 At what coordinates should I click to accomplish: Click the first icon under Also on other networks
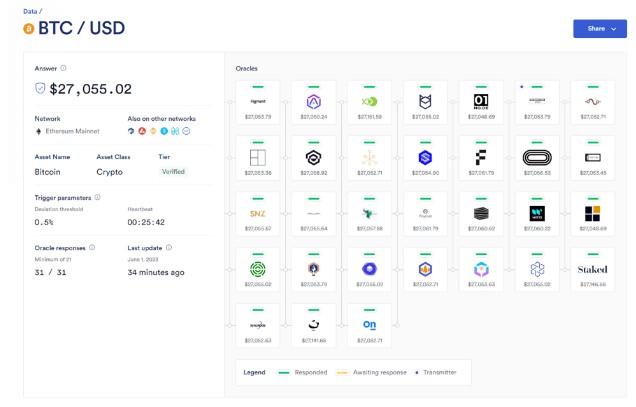[132, 131]
